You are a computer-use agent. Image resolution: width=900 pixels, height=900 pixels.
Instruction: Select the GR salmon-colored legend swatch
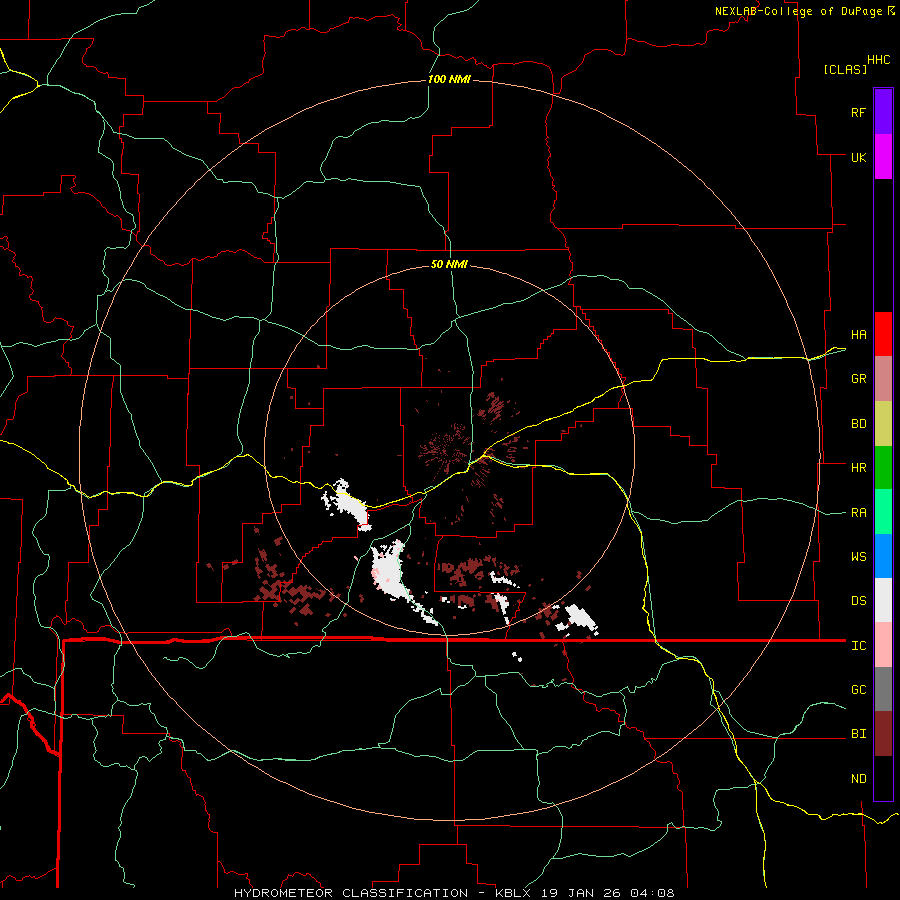click(883, 378)
